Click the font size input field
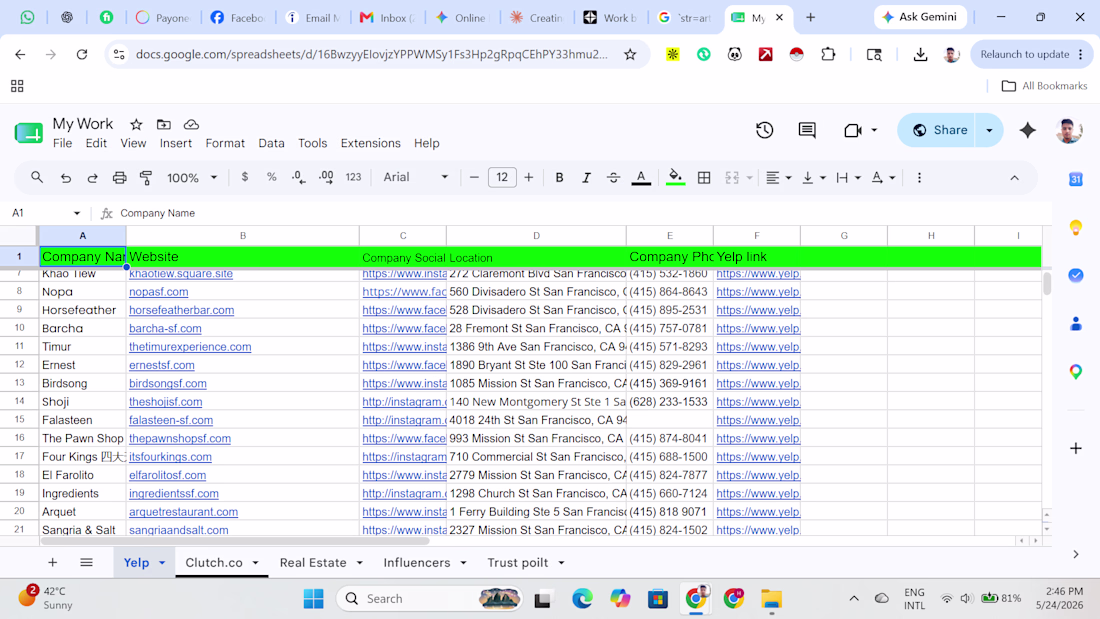The height and width of the screenshot is (619, 1100). click(502, 178)
